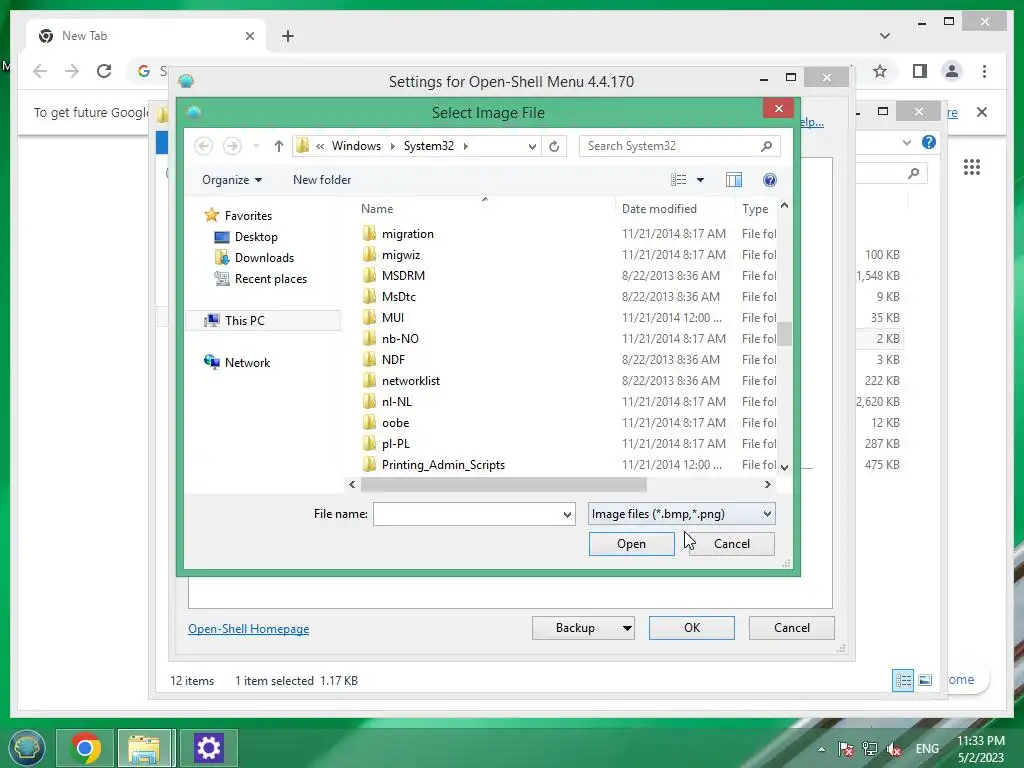Image resolution: width=1024 pixels, height=768 pixels.
Task: Select the MSDRM folder
Action: (x=403, y=276)
